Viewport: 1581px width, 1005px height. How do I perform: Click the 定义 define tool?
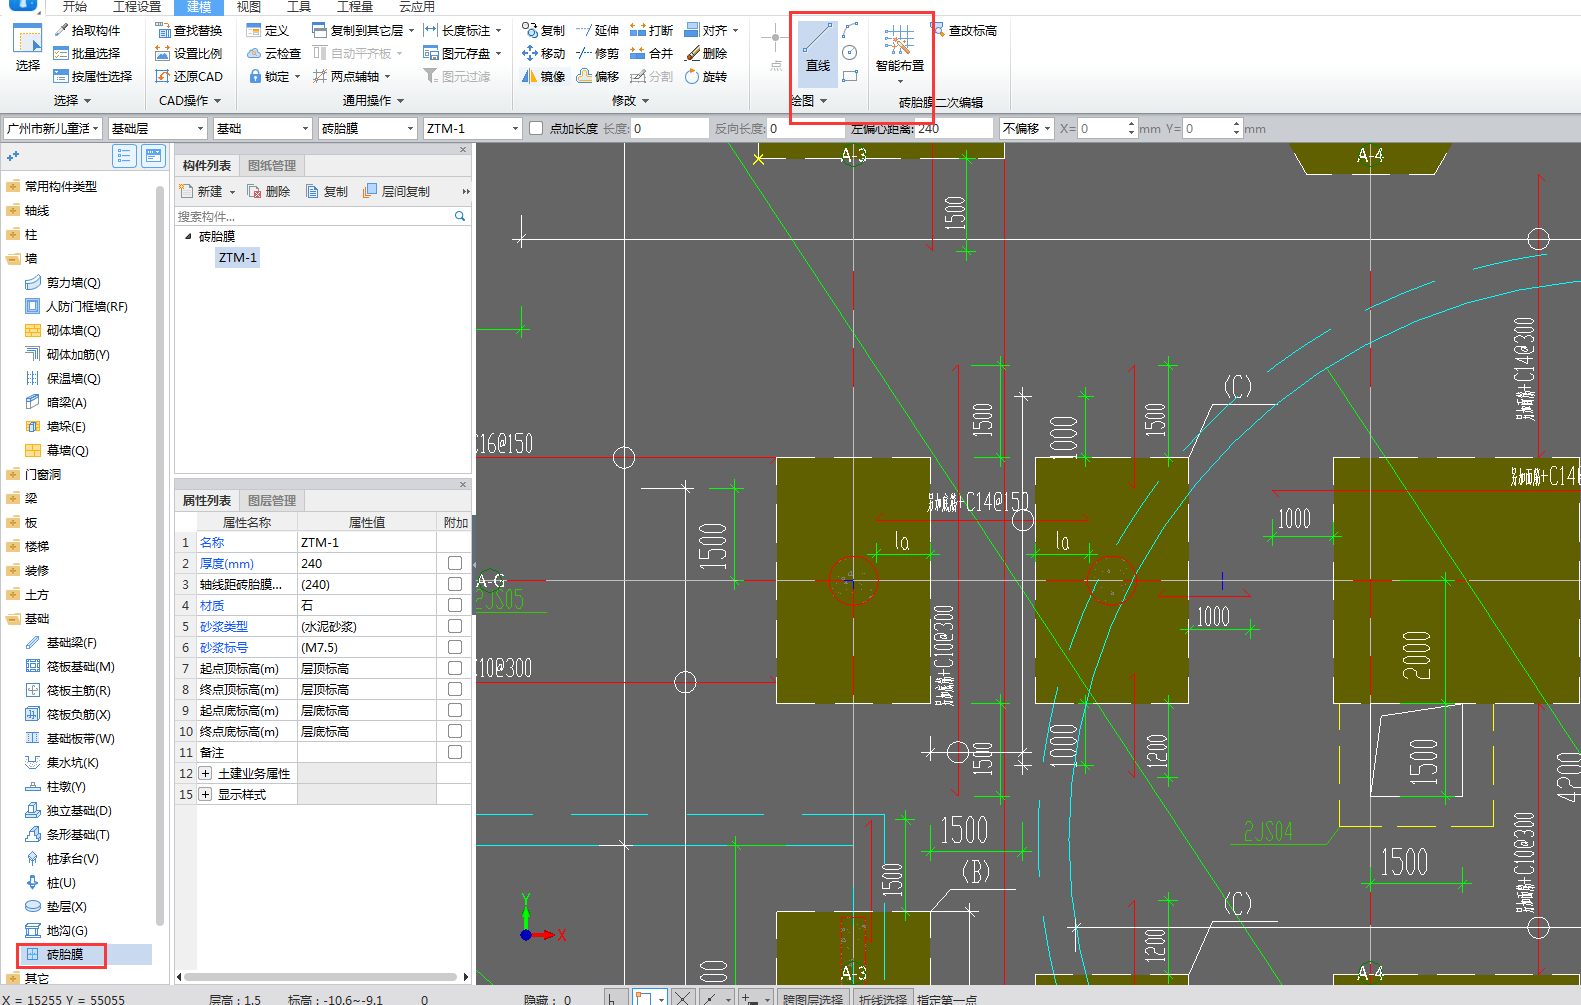tap(268, 30)
